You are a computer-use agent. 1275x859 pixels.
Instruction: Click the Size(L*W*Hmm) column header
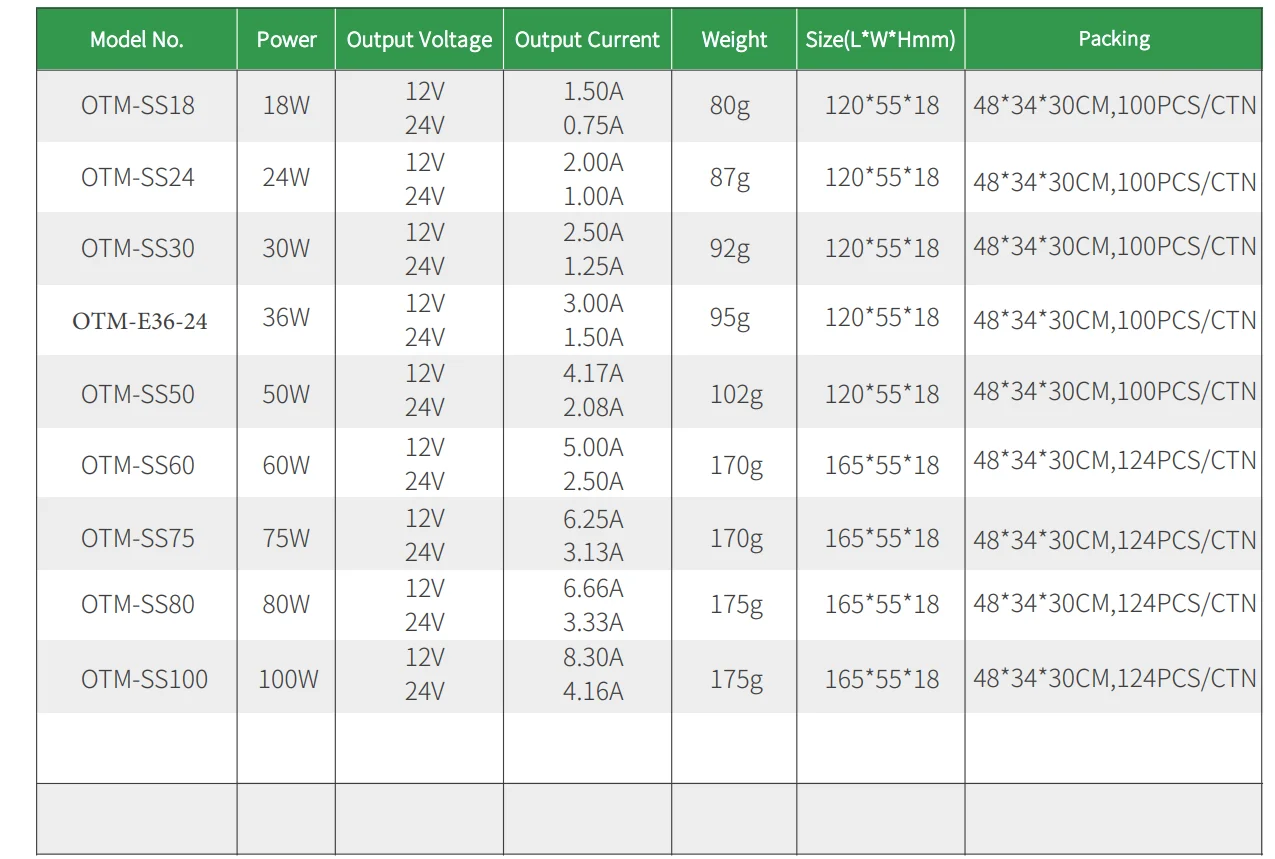point(878,39)
